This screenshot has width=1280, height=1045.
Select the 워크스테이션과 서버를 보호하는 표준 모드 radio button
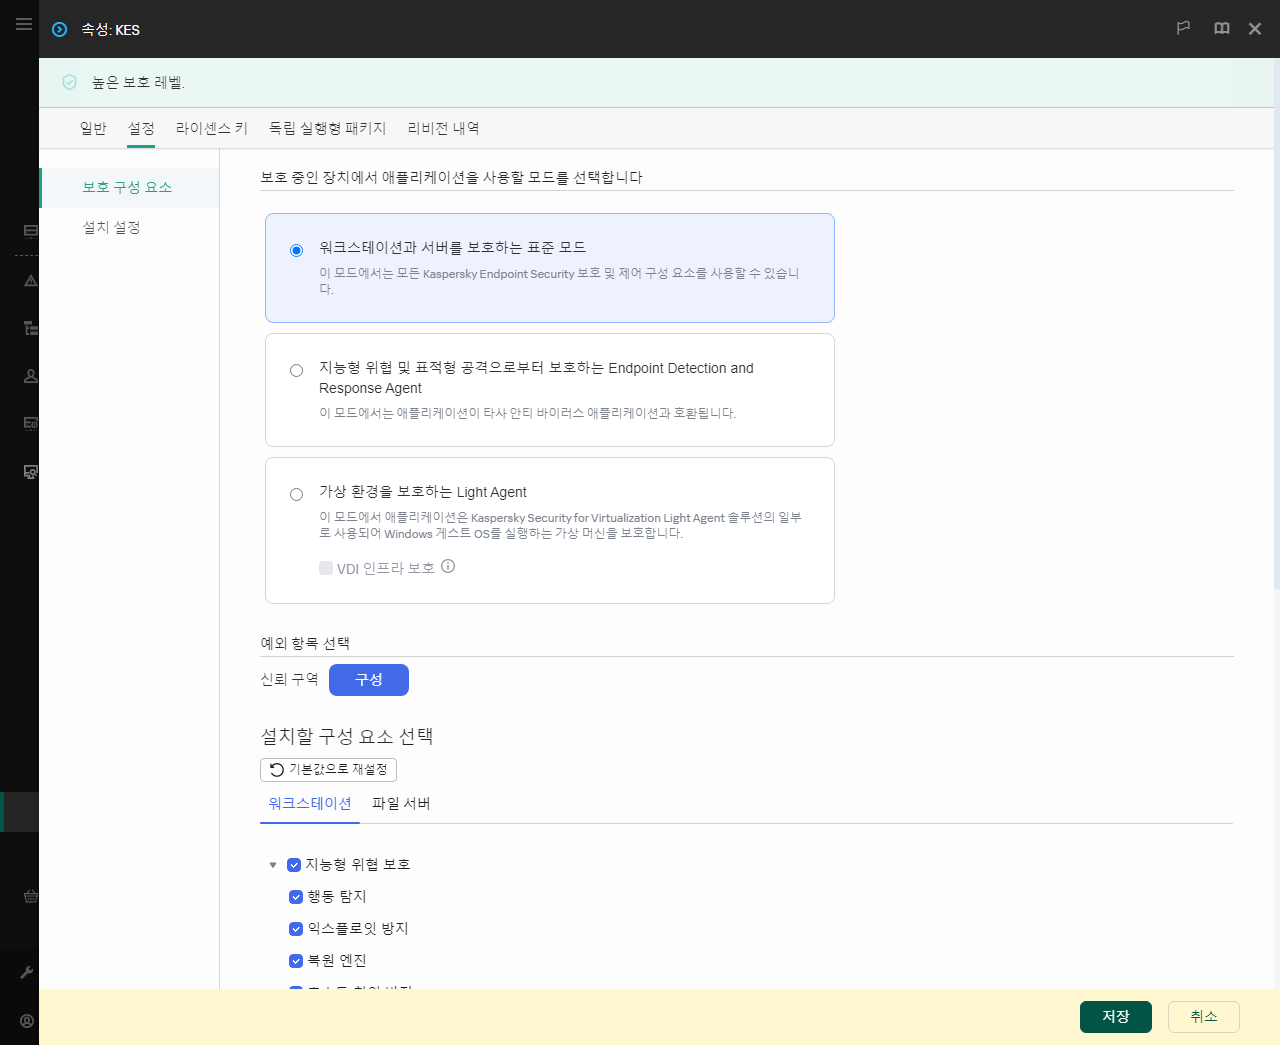coord(296,250)
